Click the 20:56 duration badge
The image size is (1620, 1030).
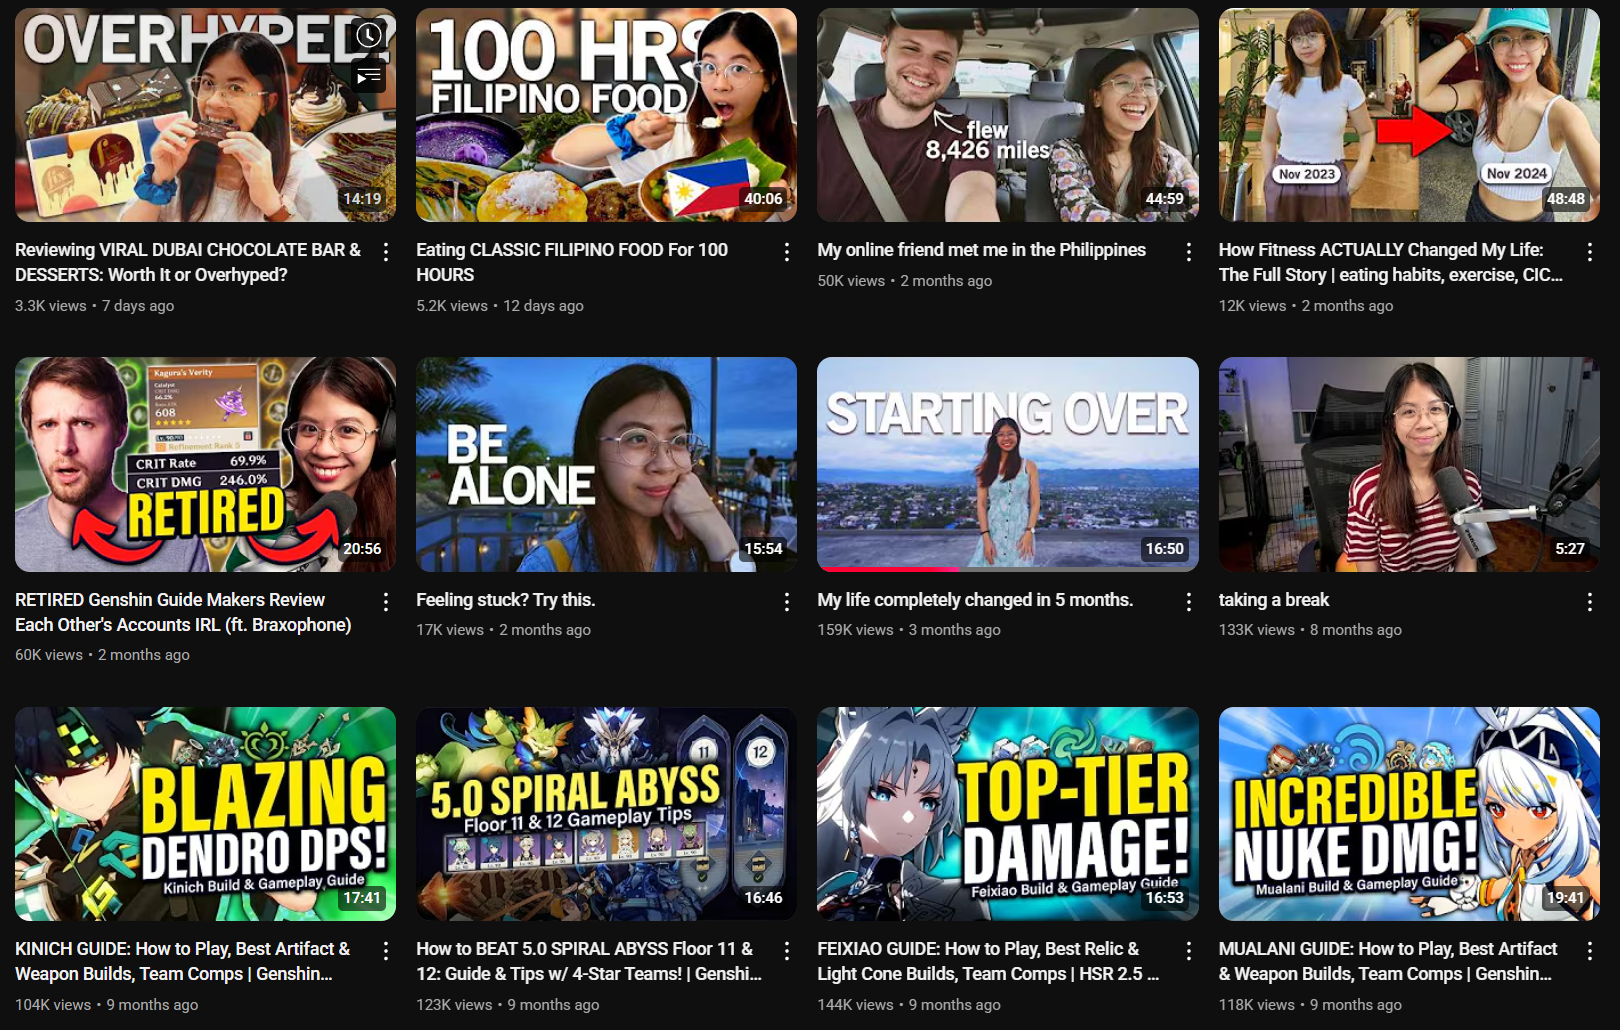(x=362, y=549)
